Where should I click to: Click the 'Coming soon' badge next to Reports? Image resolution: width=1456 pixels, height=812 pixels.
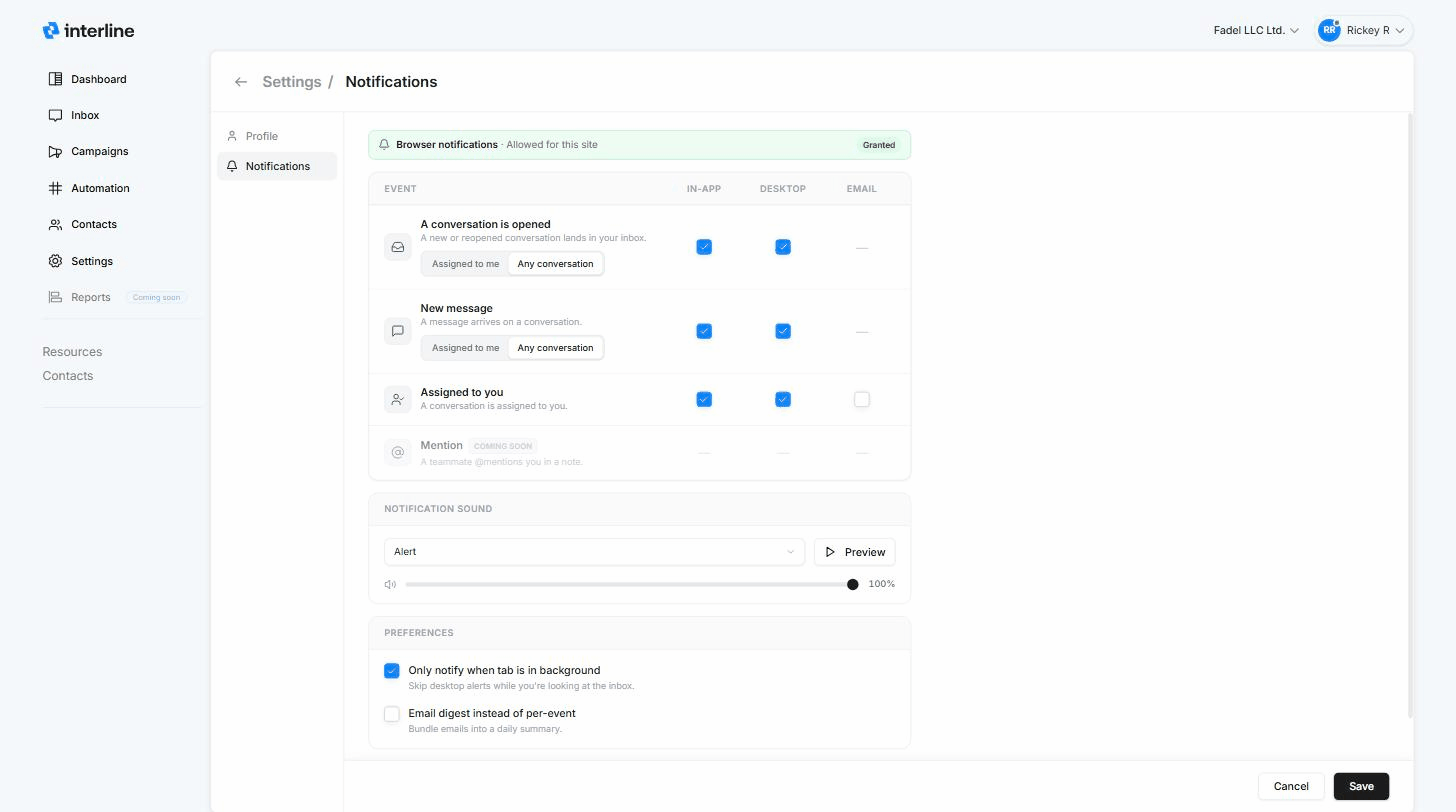pos(157,297)
